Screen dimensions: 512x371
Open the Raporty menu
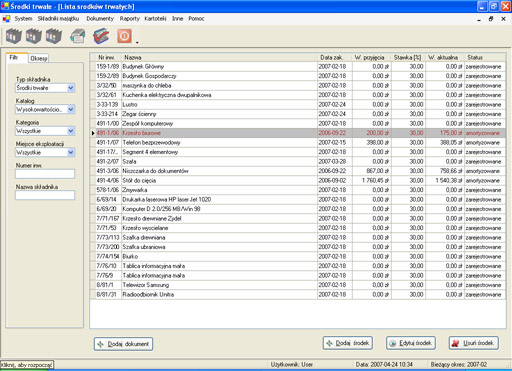point(130,19)
